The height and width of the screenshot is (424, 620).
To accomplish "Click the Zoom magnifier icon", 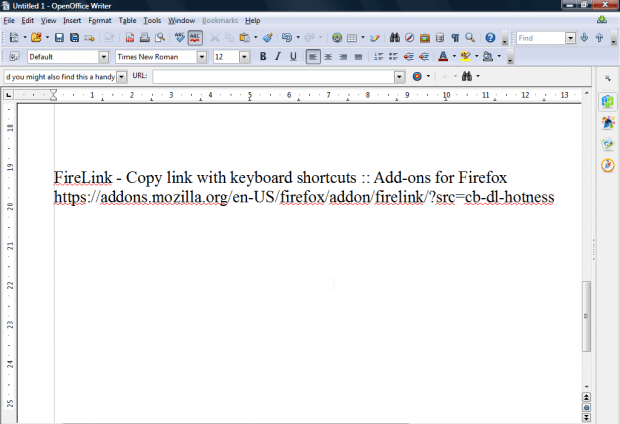I will tap(470, 38).
